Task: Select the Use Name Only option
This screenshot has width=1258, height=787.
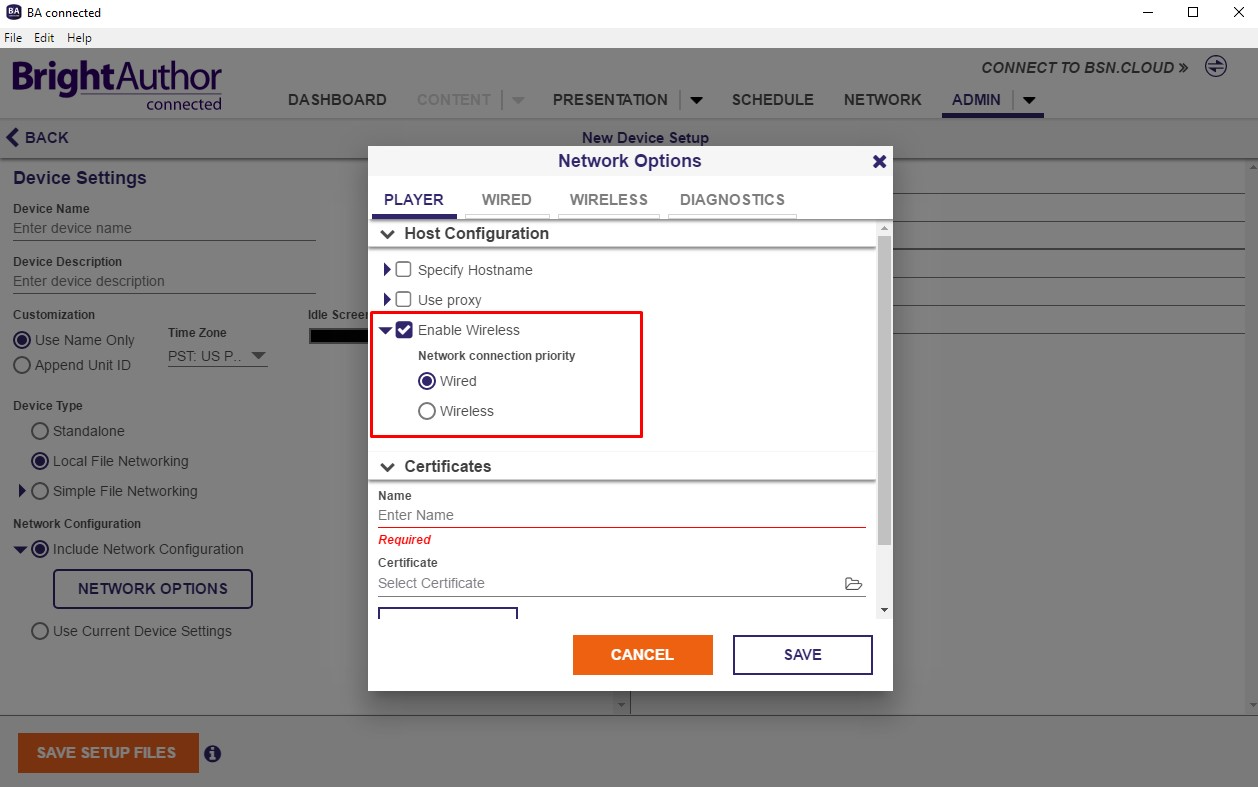Action: point(22,340)
